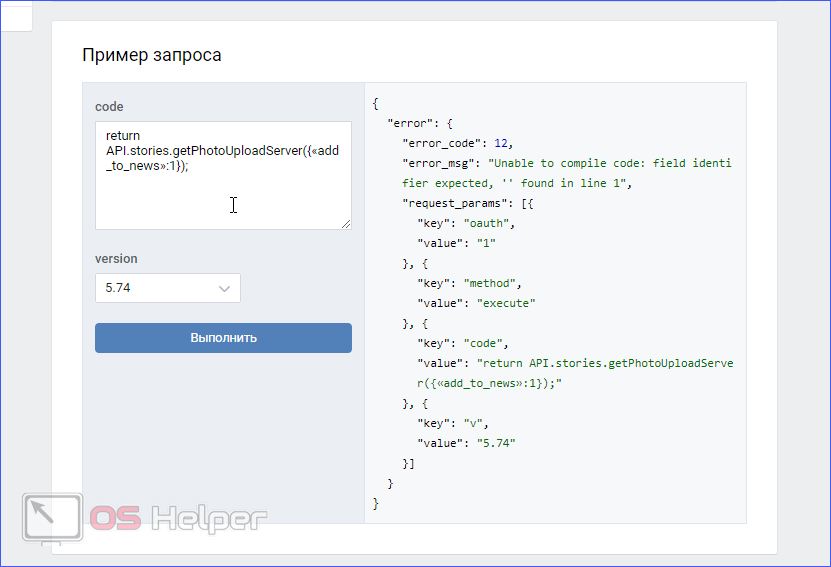
Task: Click the chevron arrow in version selector
Action: [224, 288]
